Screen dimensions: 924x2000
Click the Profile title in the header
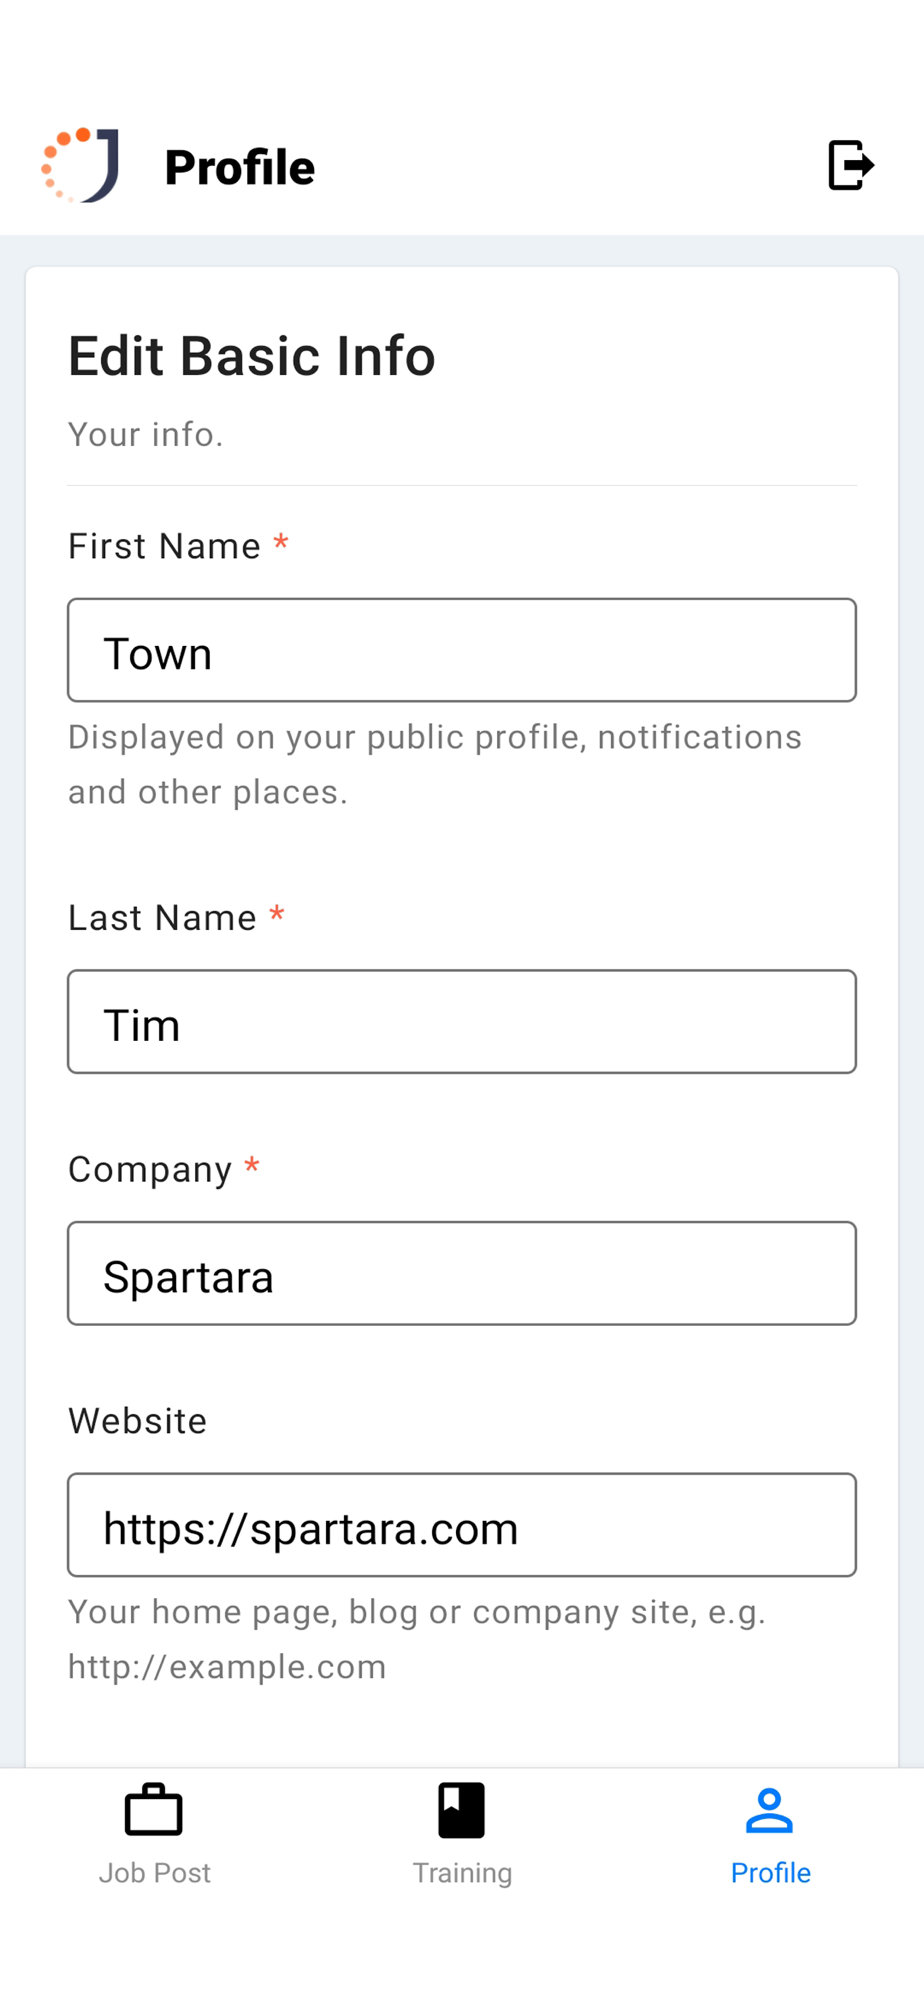point(240,167)
